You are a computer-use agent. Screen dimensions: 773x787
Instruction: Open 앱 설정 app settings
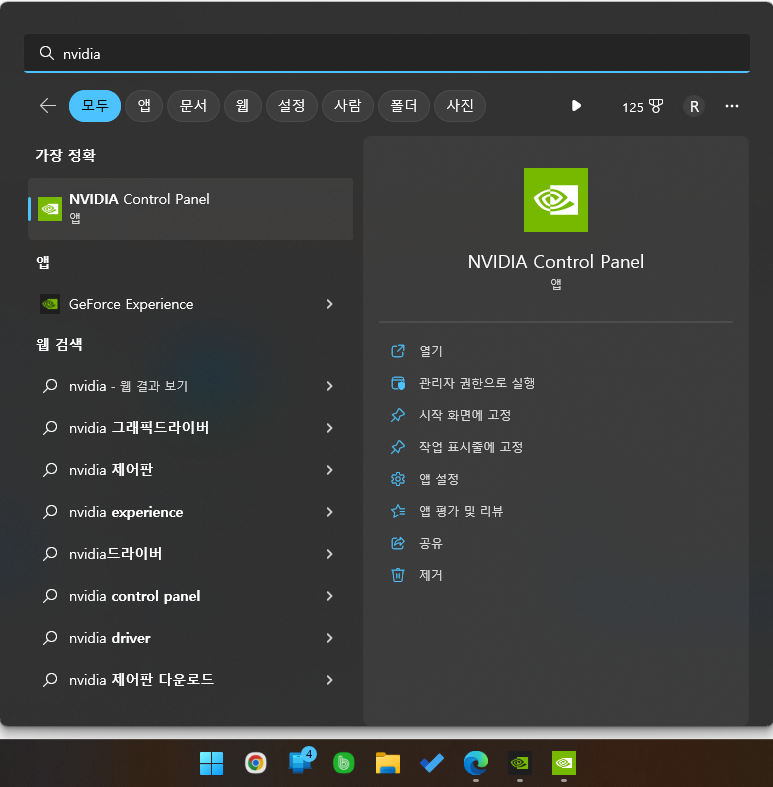pyautogui.click(x=439, y=479)
